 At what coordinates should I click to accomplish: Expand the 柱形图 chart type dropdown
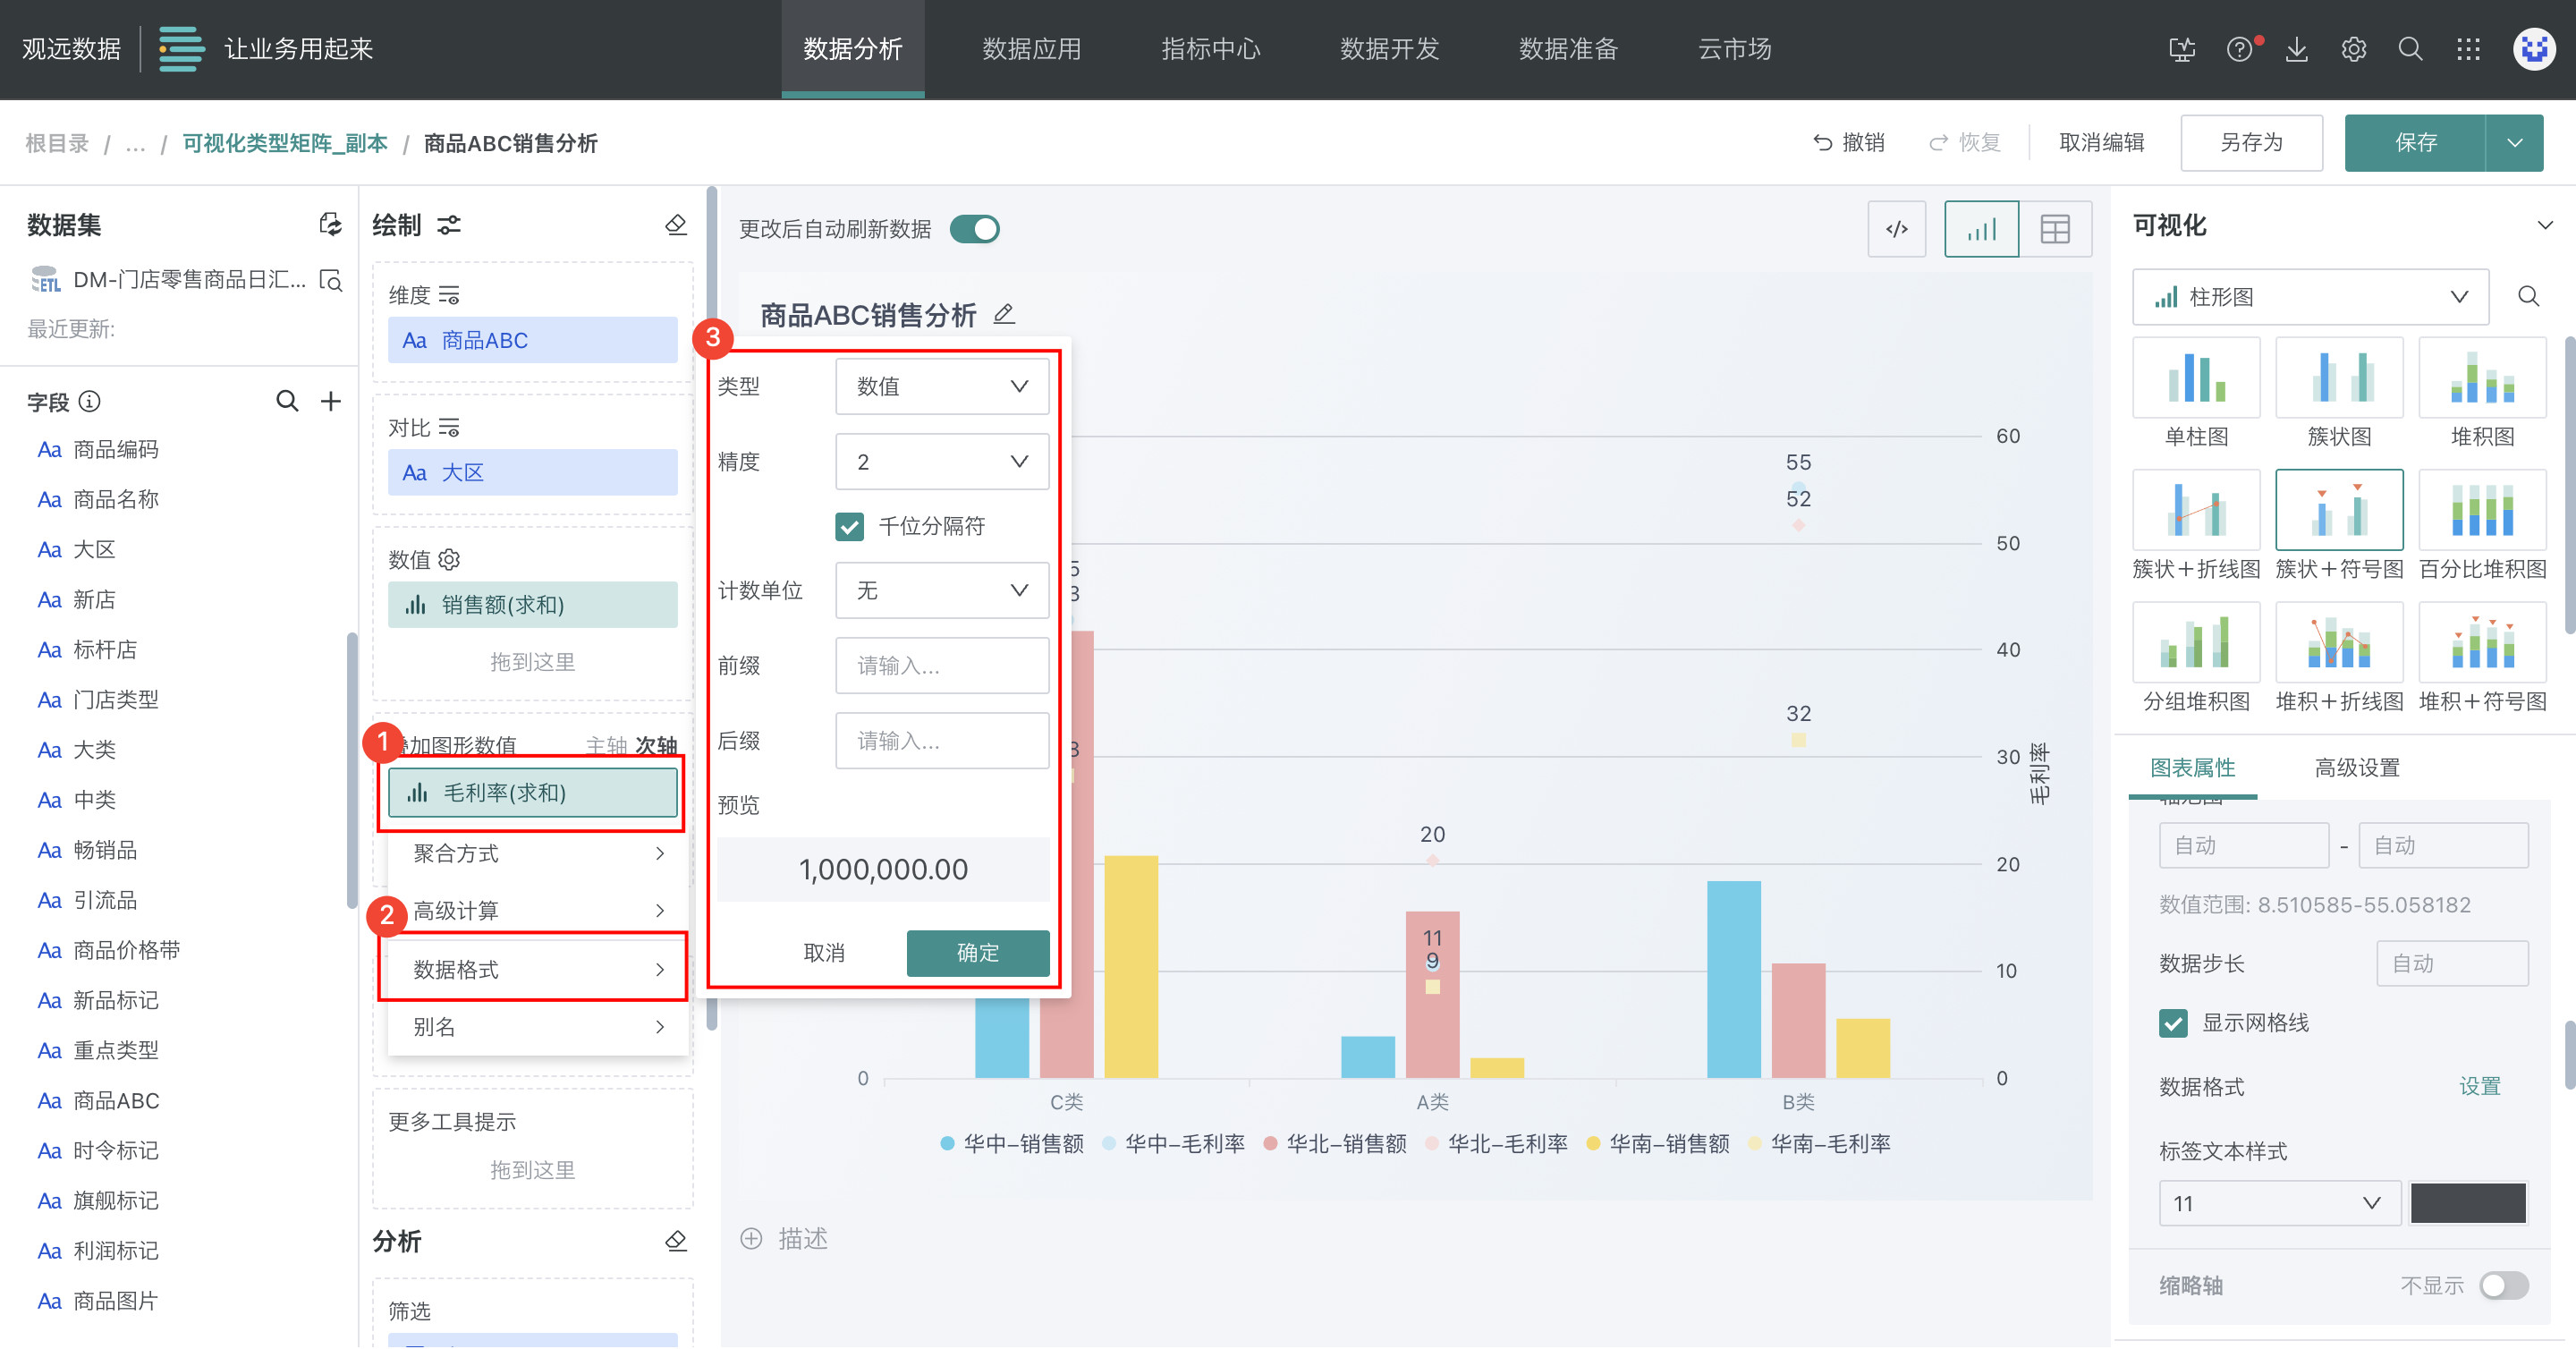click(x=2310, y=297)
